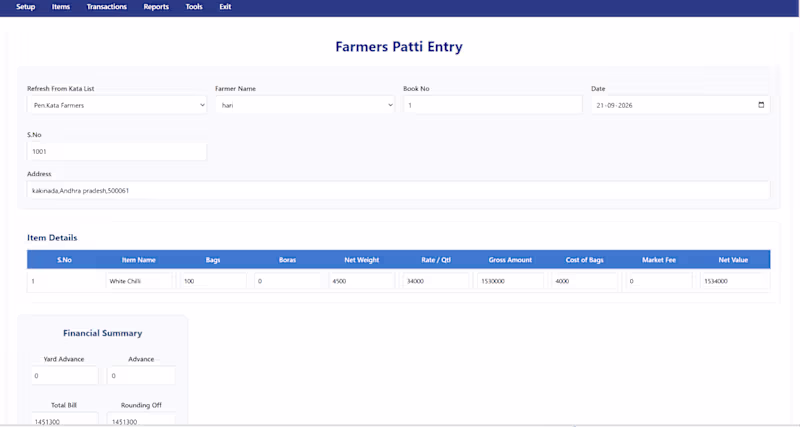
Task: Click the Farmers Patti Entry heading
Action: coord(399,46)
